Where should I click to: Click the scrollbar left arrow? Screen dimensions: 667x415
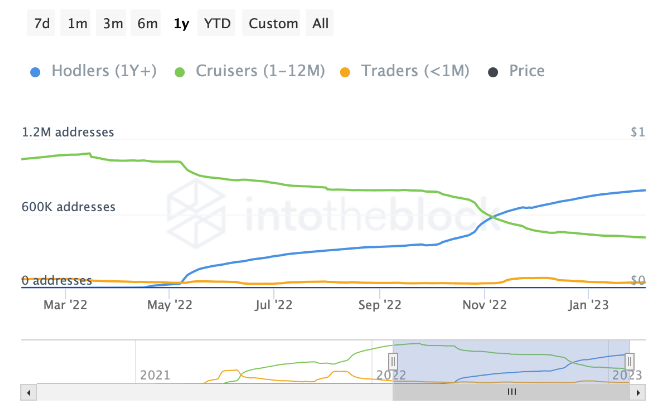(28, 393)
